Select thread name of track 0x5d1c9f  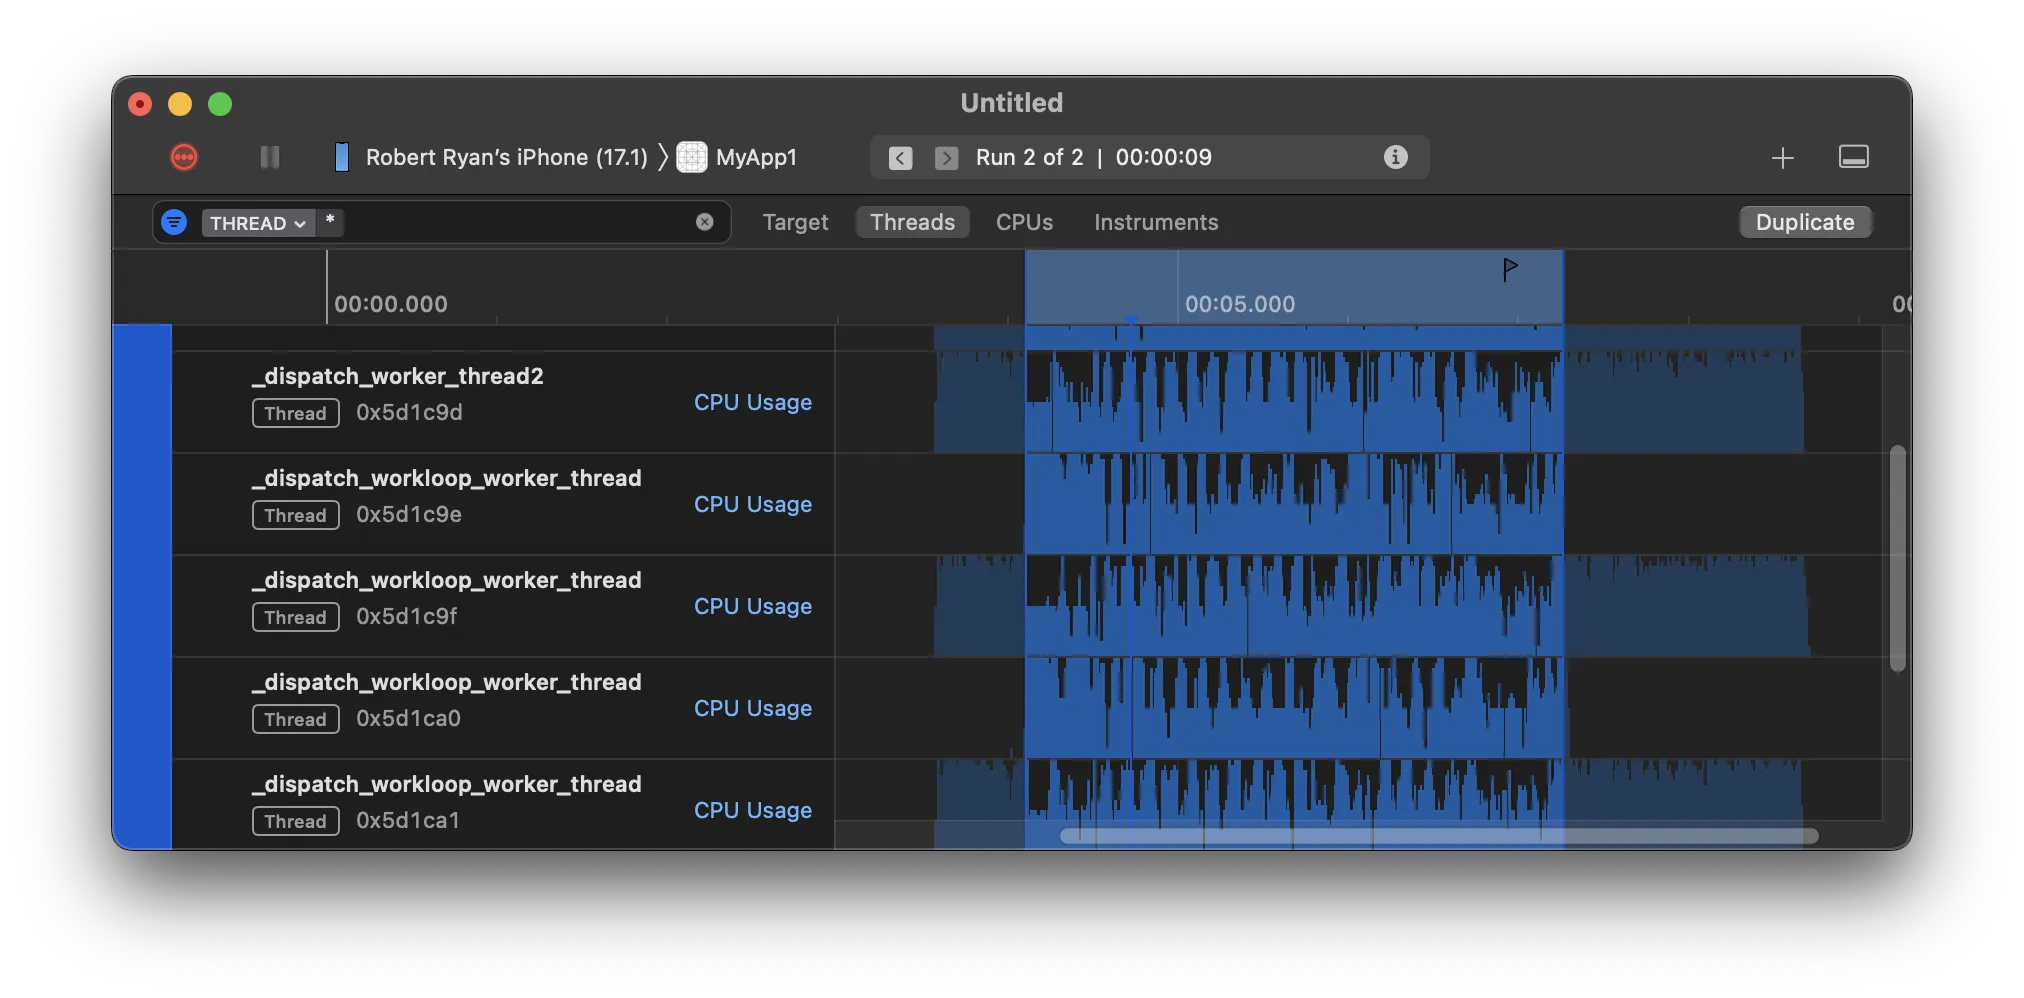[447, 580]
